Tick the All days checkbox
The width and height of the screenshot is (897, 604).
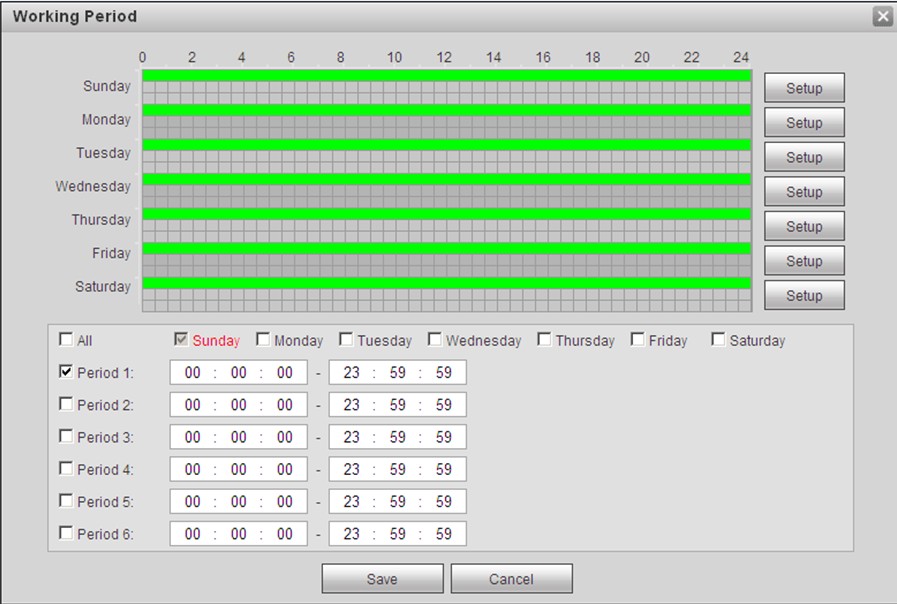tap(66, 339)
